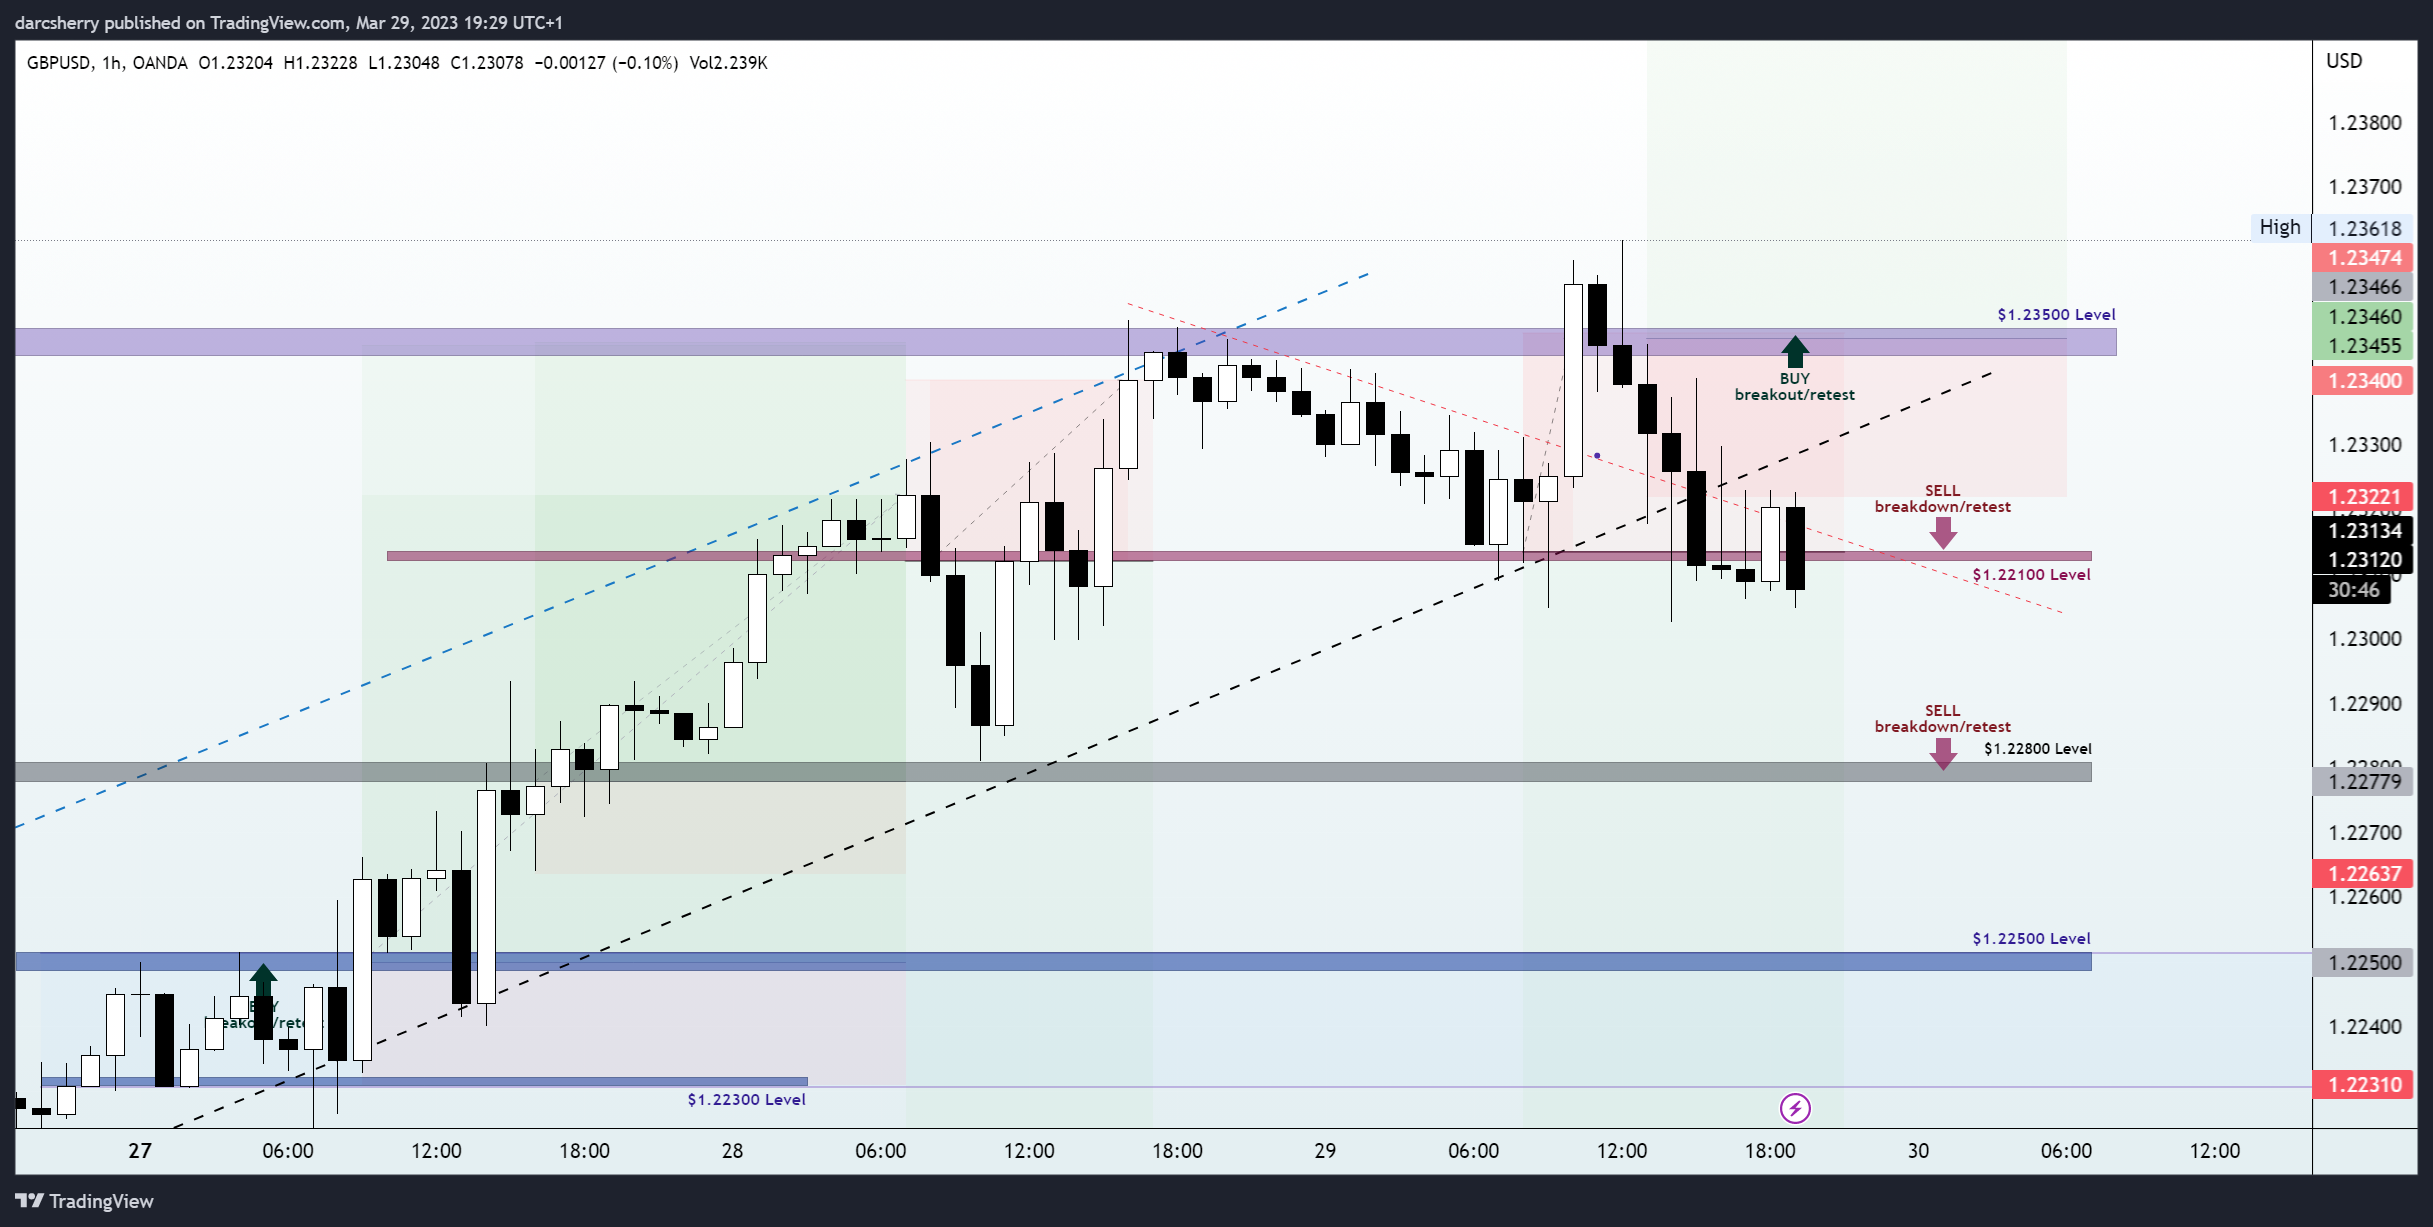Click the USD currency label on price axis
The height and width of the screenshot is (1227, 2433).
pyautogui.click(x=2344, y=60)
